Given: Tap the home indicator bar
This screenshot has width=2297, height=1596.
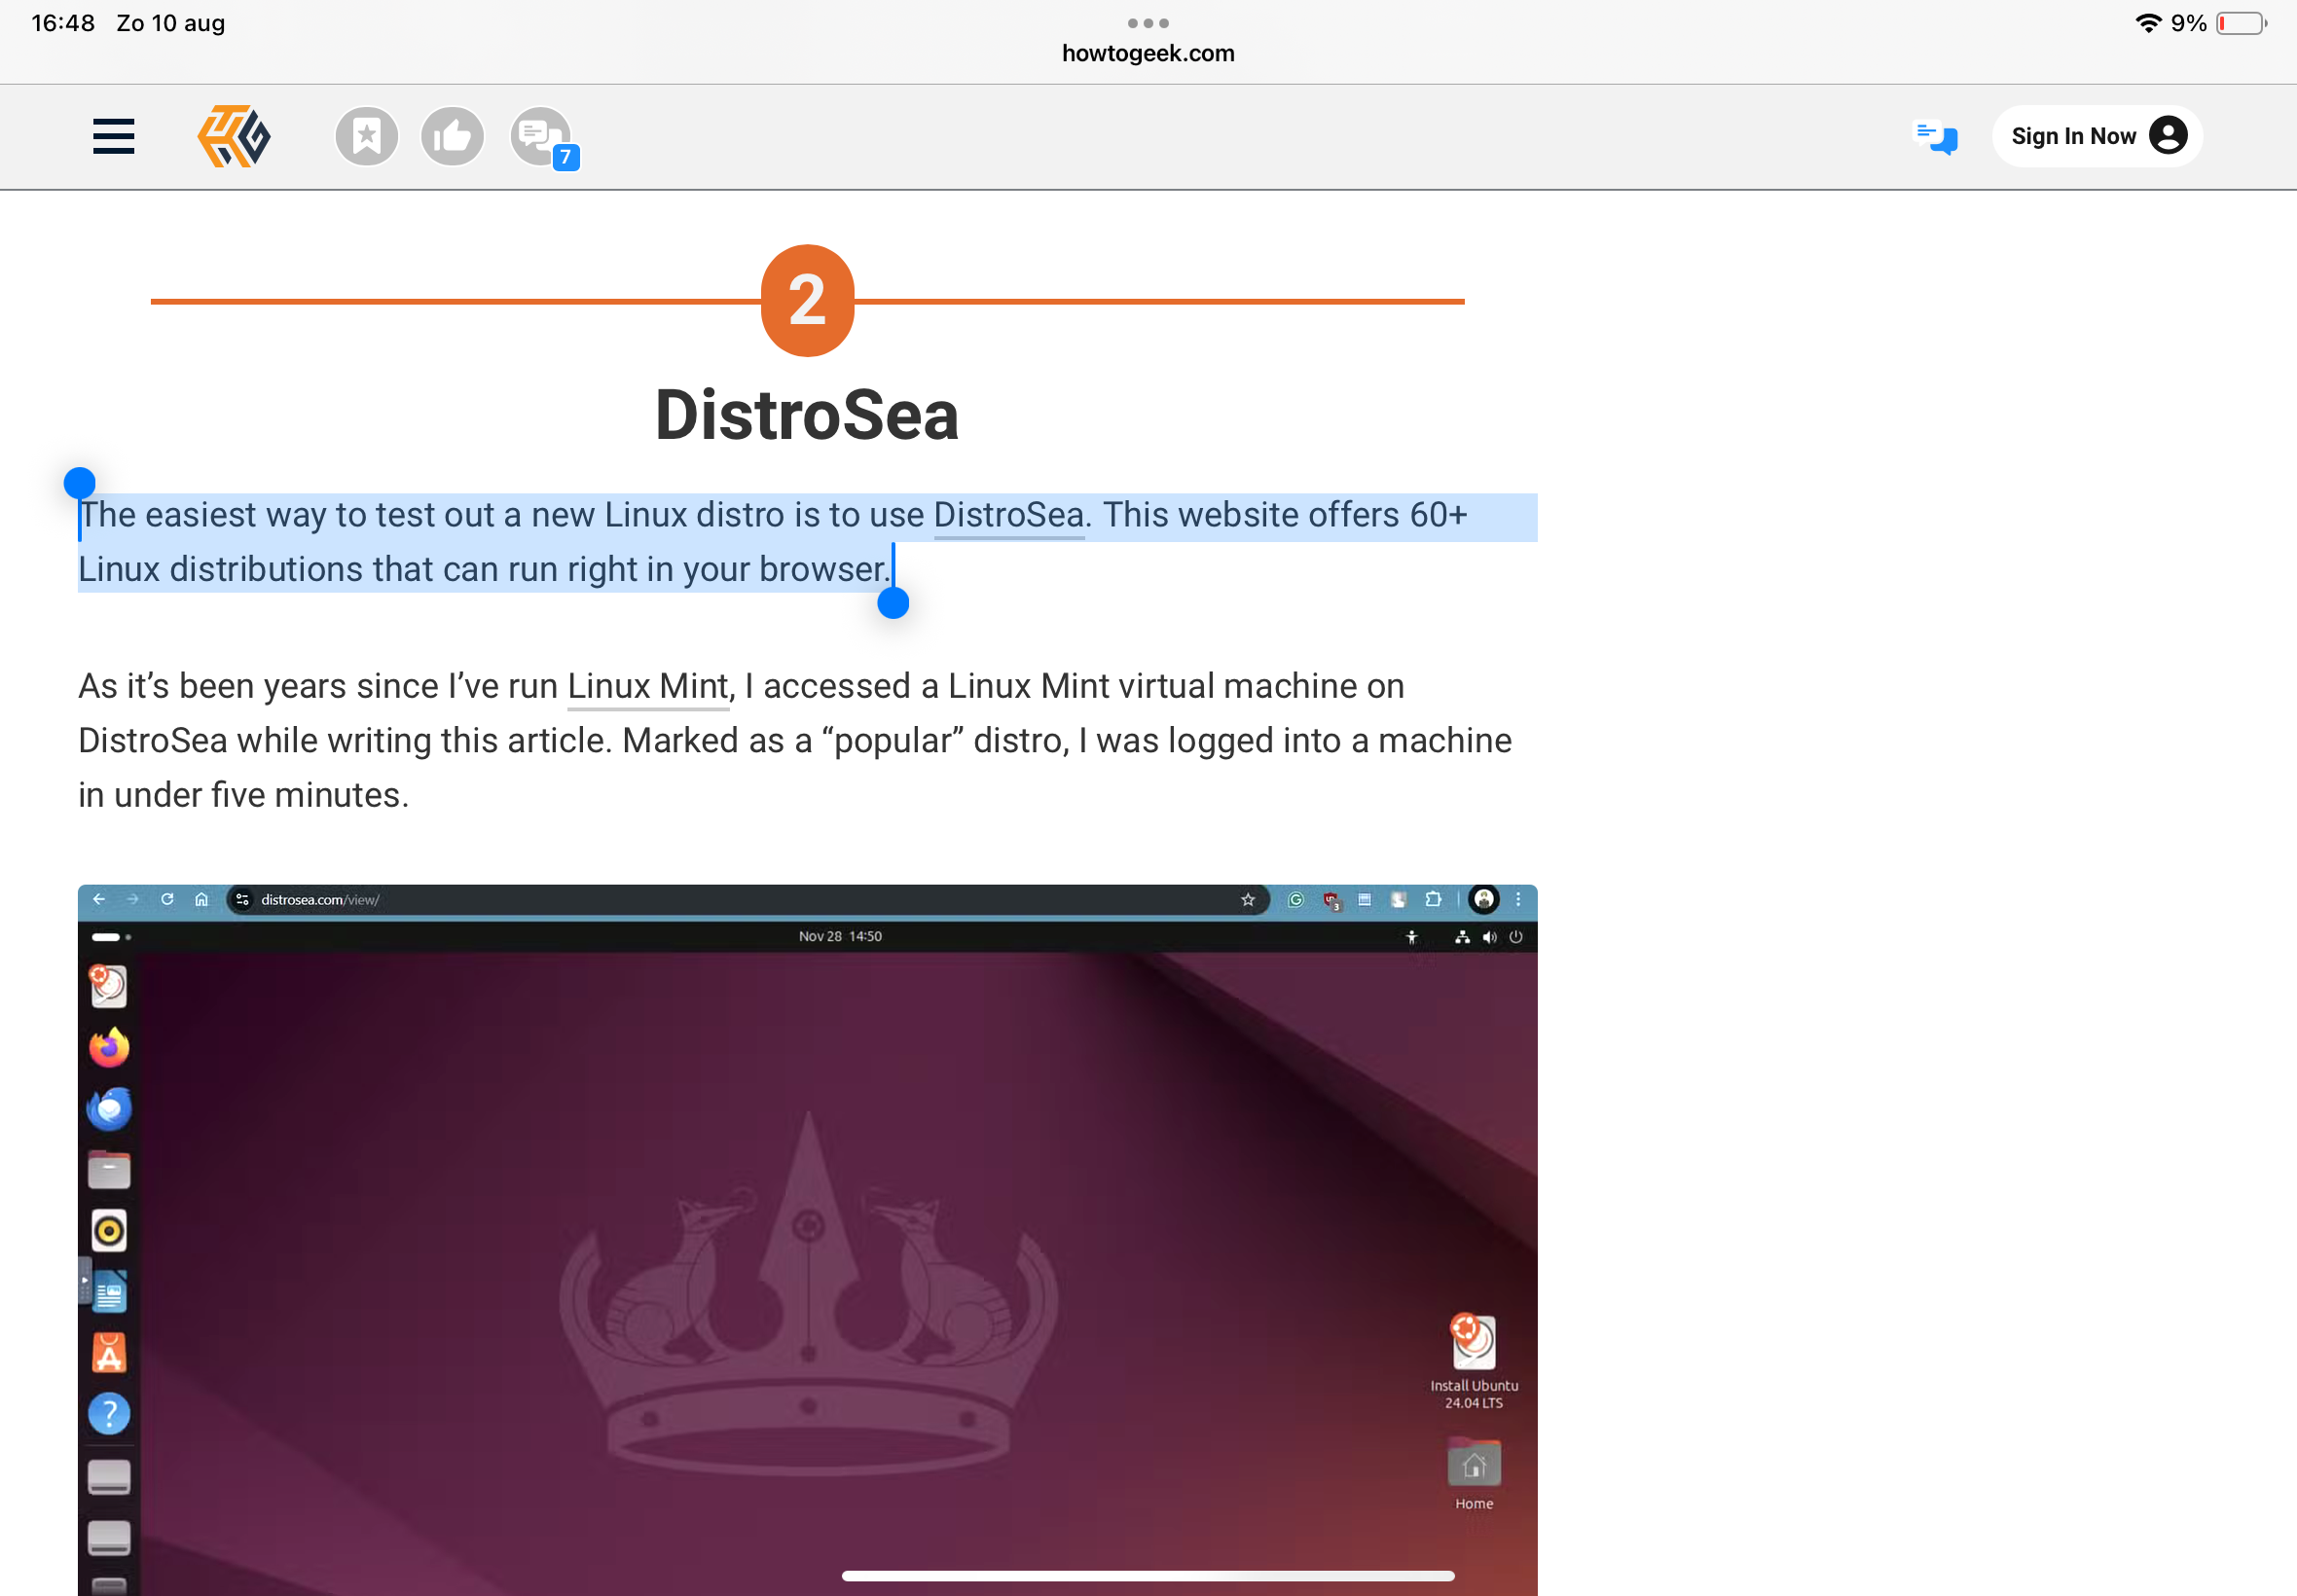Looking at the screenshot, I should coord(1148,1575).
